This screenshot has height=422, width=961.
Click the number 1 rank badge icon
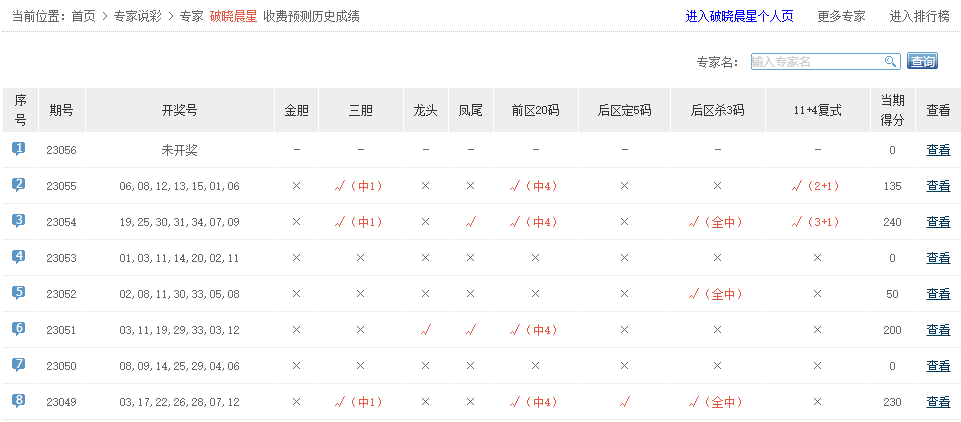pyautogui.click(x=19, y=149)
